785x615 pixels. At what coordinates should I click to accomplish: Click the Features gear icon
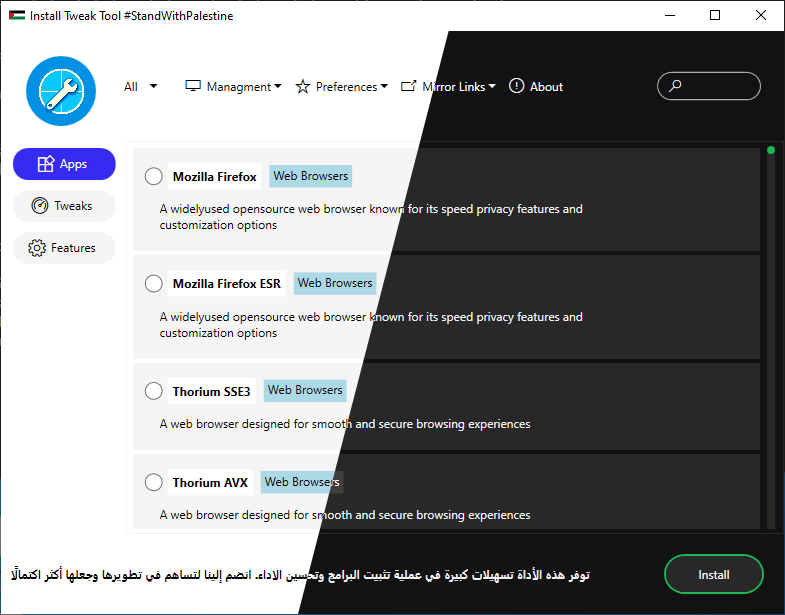click(37, 248)
